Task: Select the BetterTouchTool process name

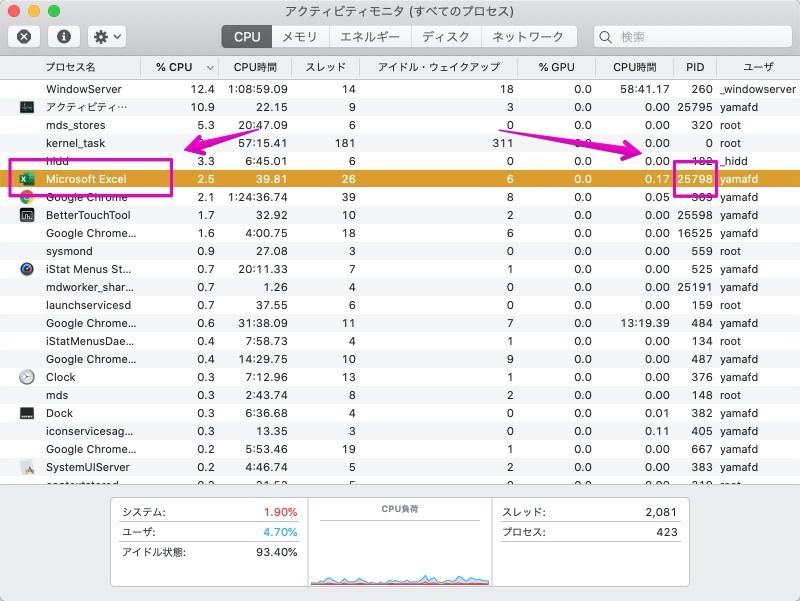Action: (88, 215)
